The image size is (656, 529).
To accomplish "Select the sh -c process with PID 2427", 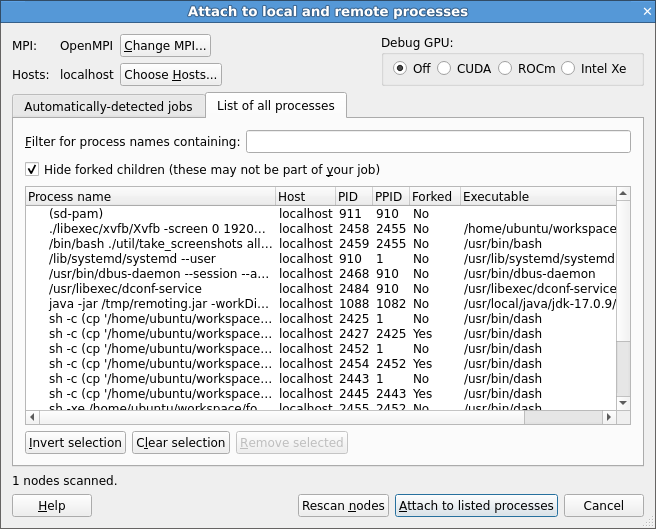I will coord(321,334).
